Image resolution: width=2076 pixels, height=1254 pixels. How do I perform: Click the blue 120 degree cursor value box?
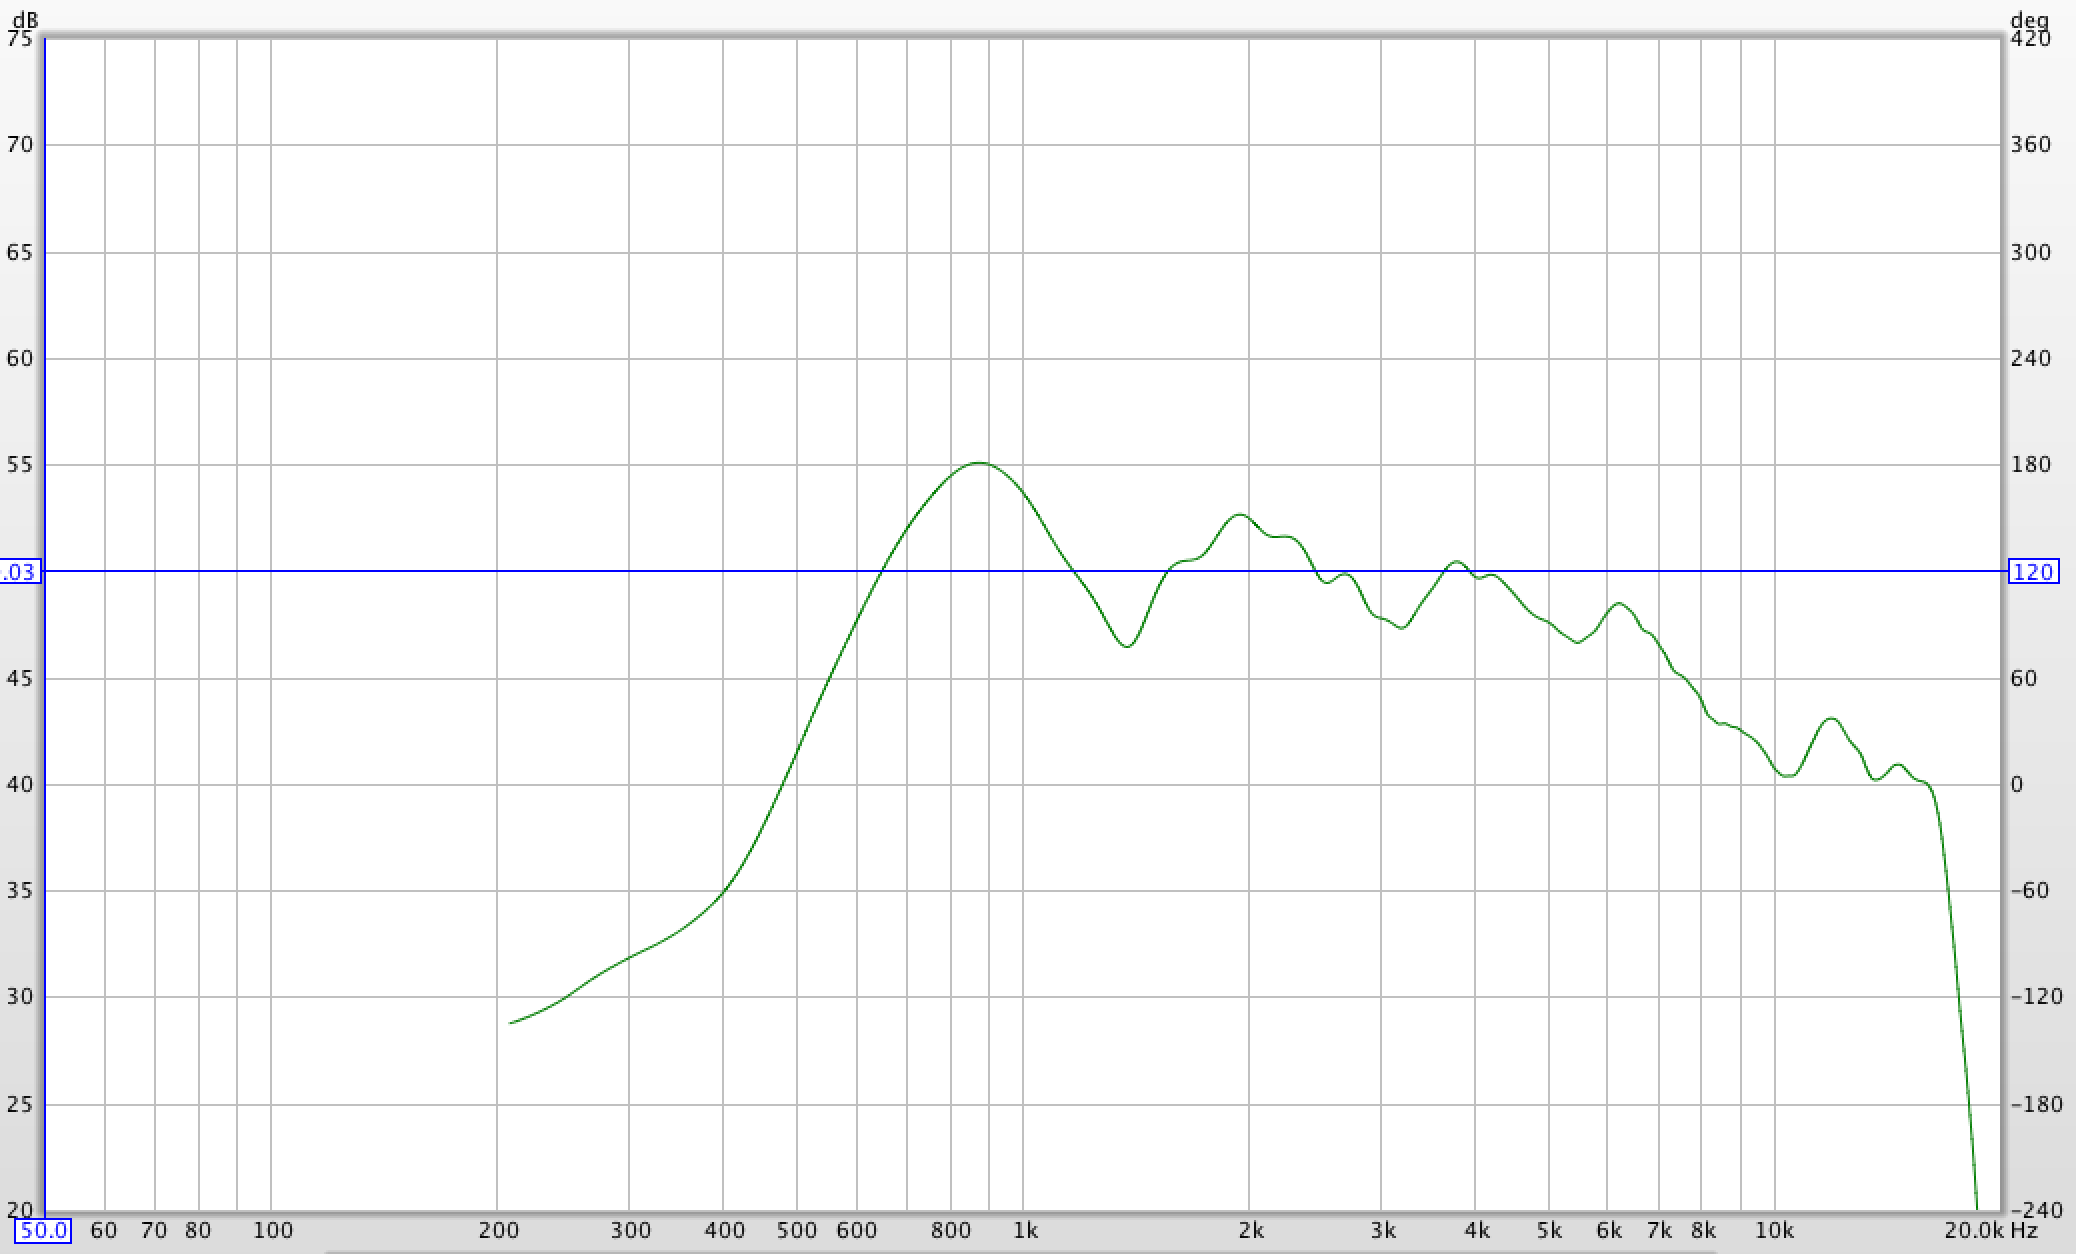tap(2033, 572)
